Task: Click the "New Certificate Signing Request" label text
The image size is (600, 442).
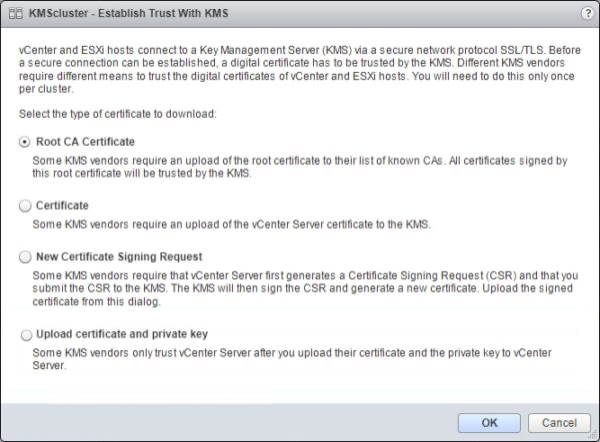Action: click(x=119, y=257)
